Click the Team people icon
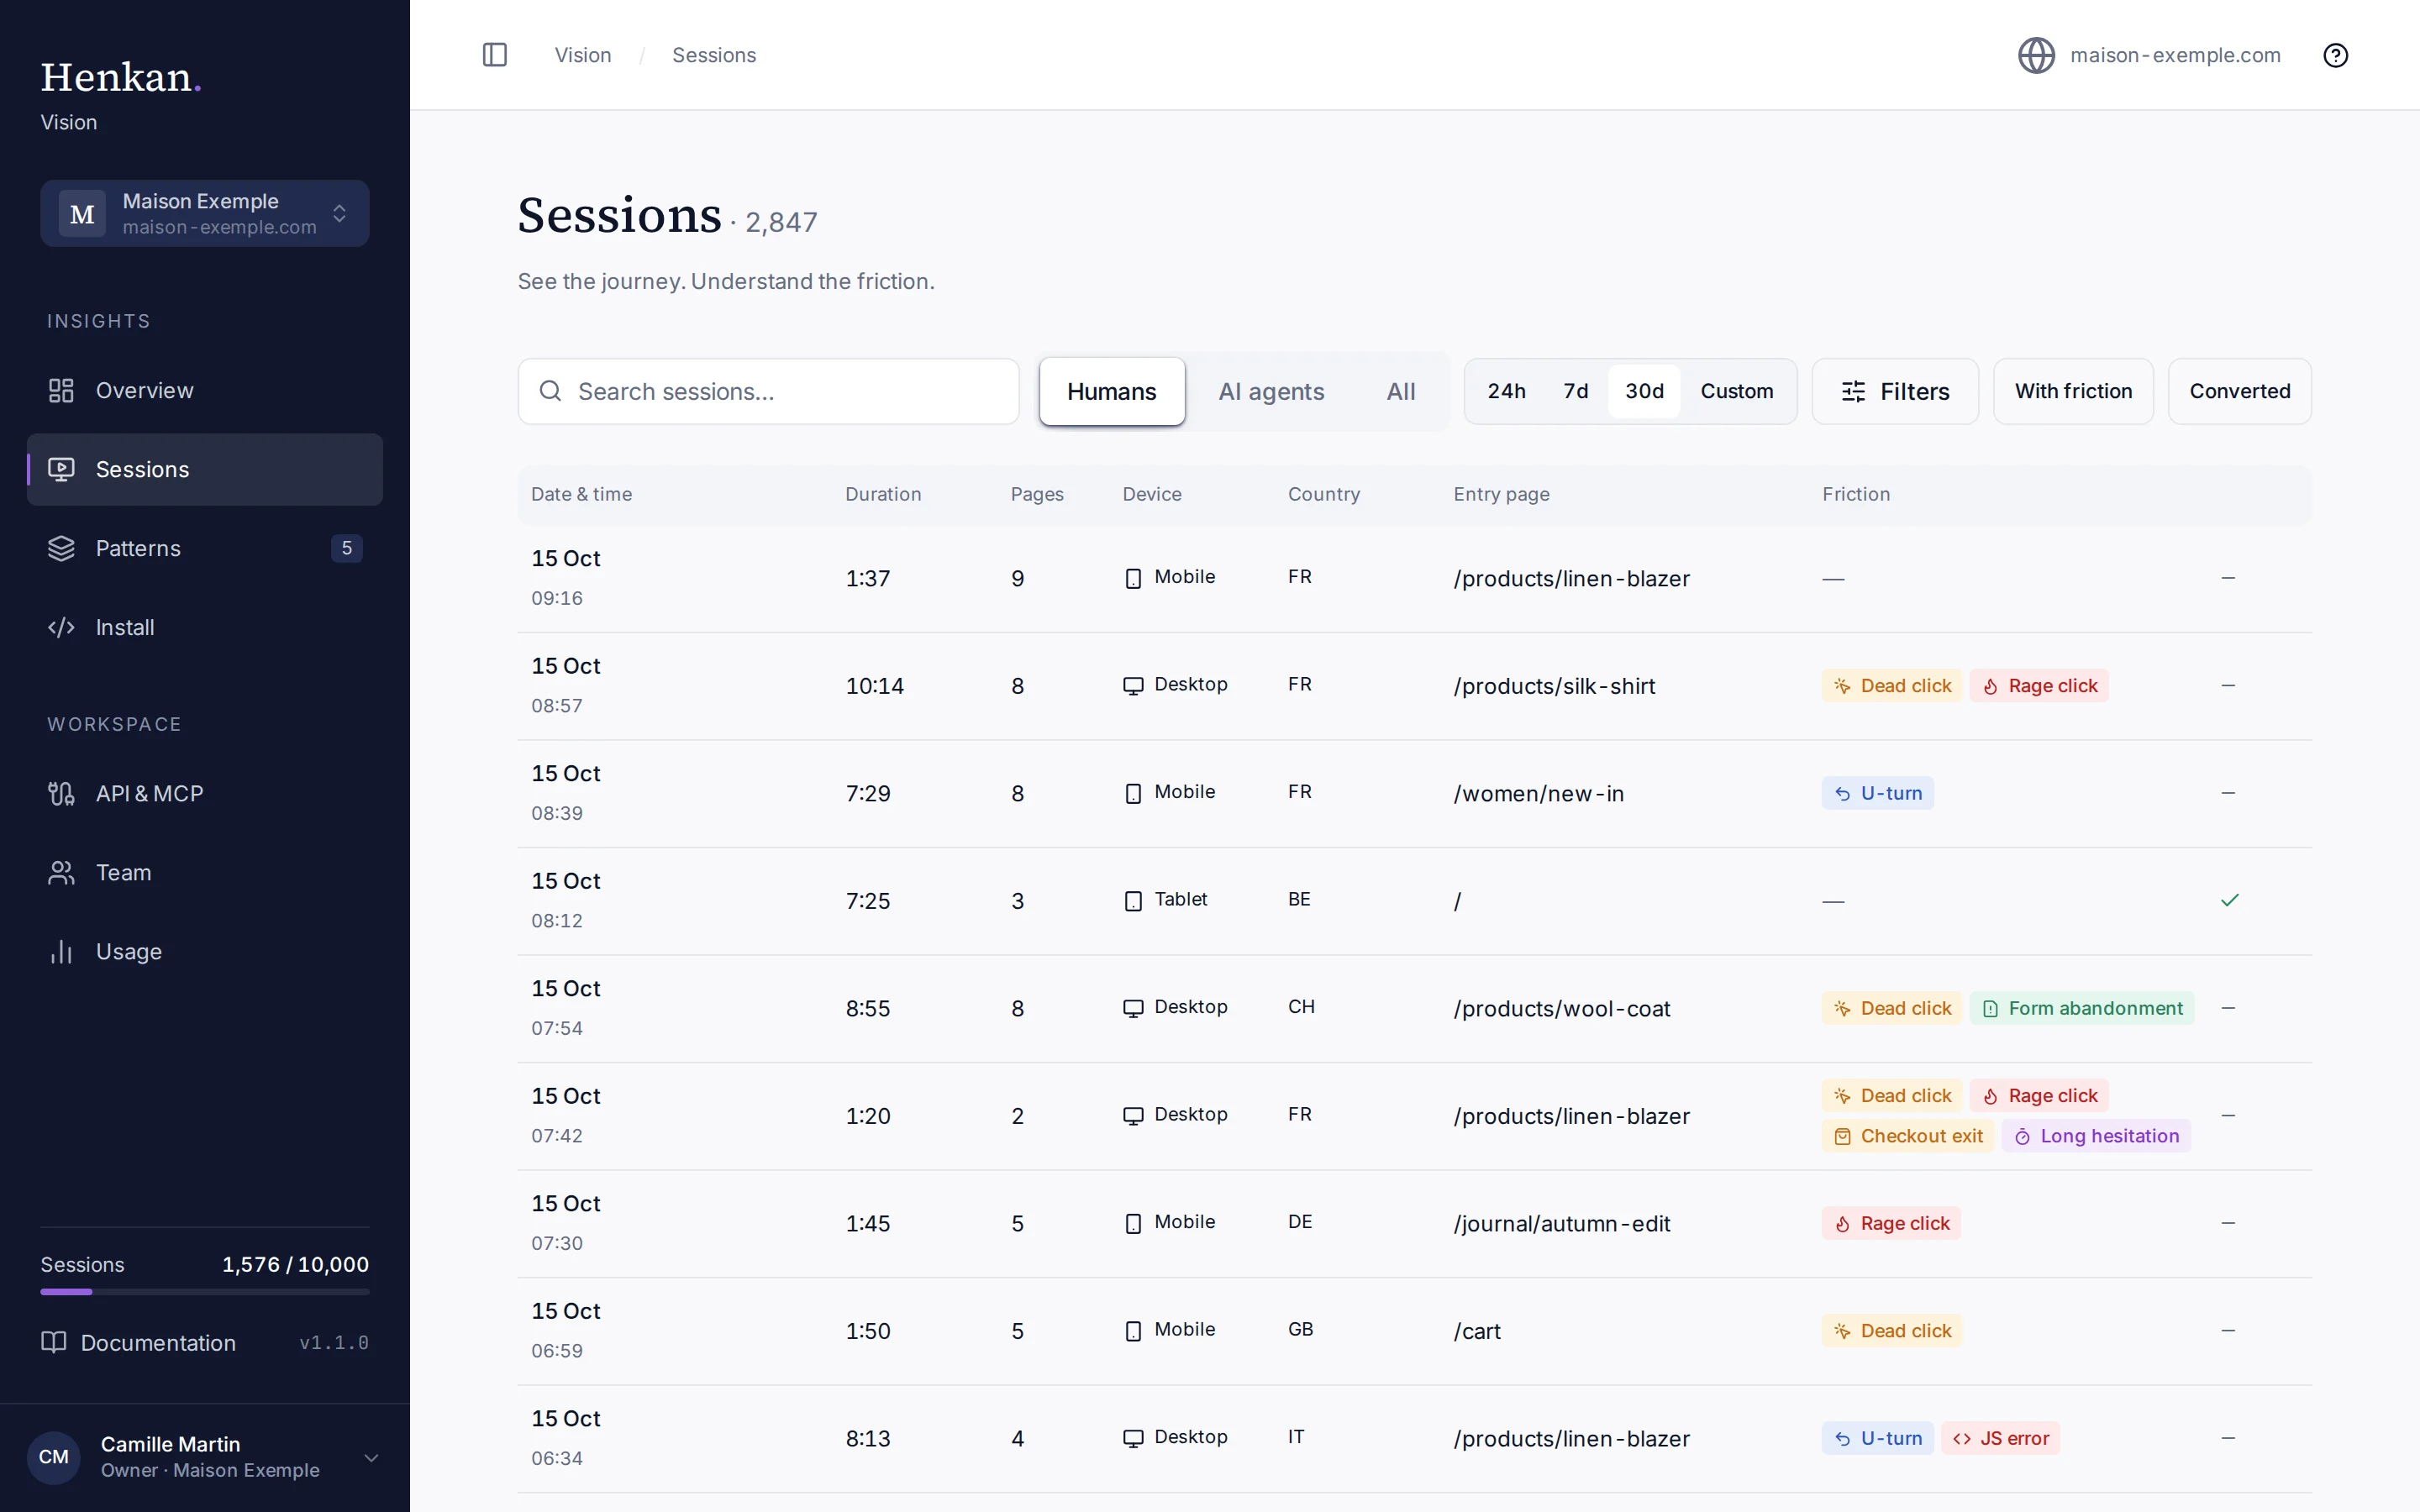 coord(61,872)
